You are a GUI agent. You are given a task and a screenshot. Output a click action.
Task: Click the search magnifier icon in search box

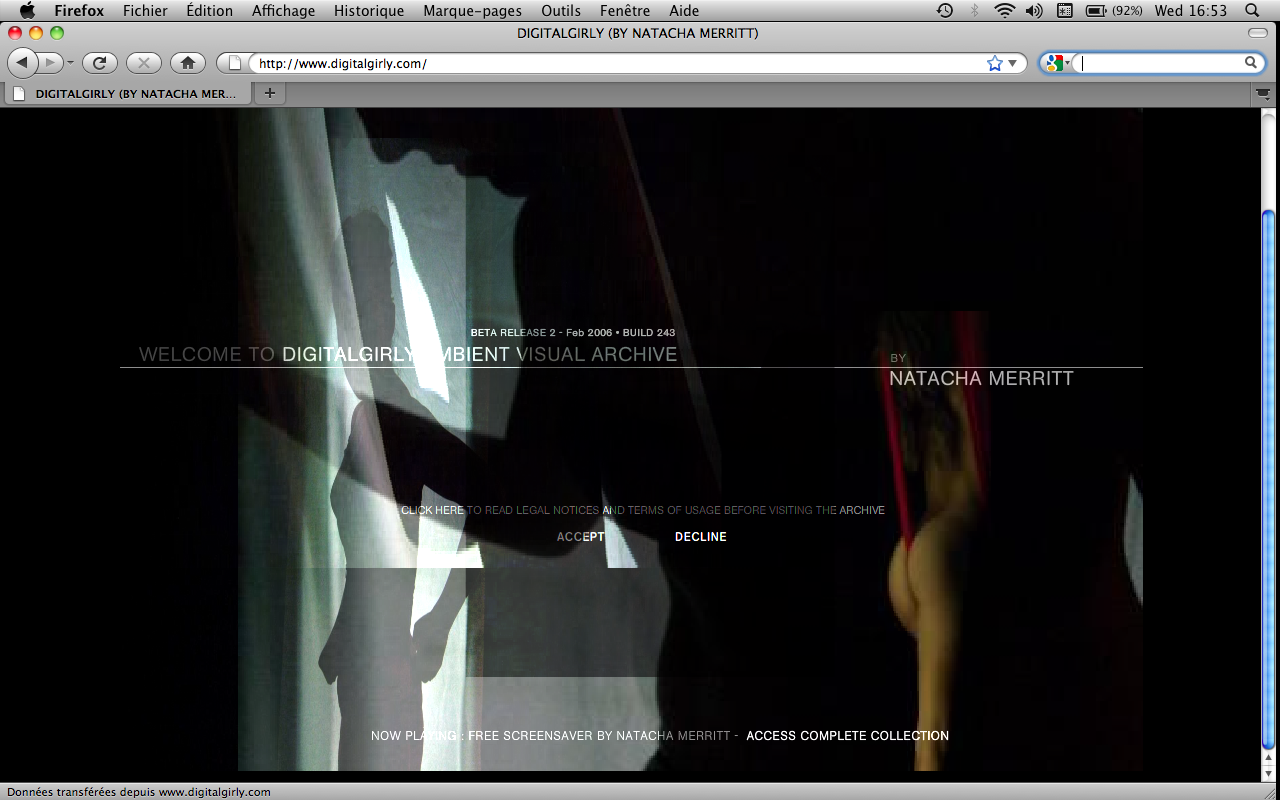pyautogui.click(x=1250, y=63)
